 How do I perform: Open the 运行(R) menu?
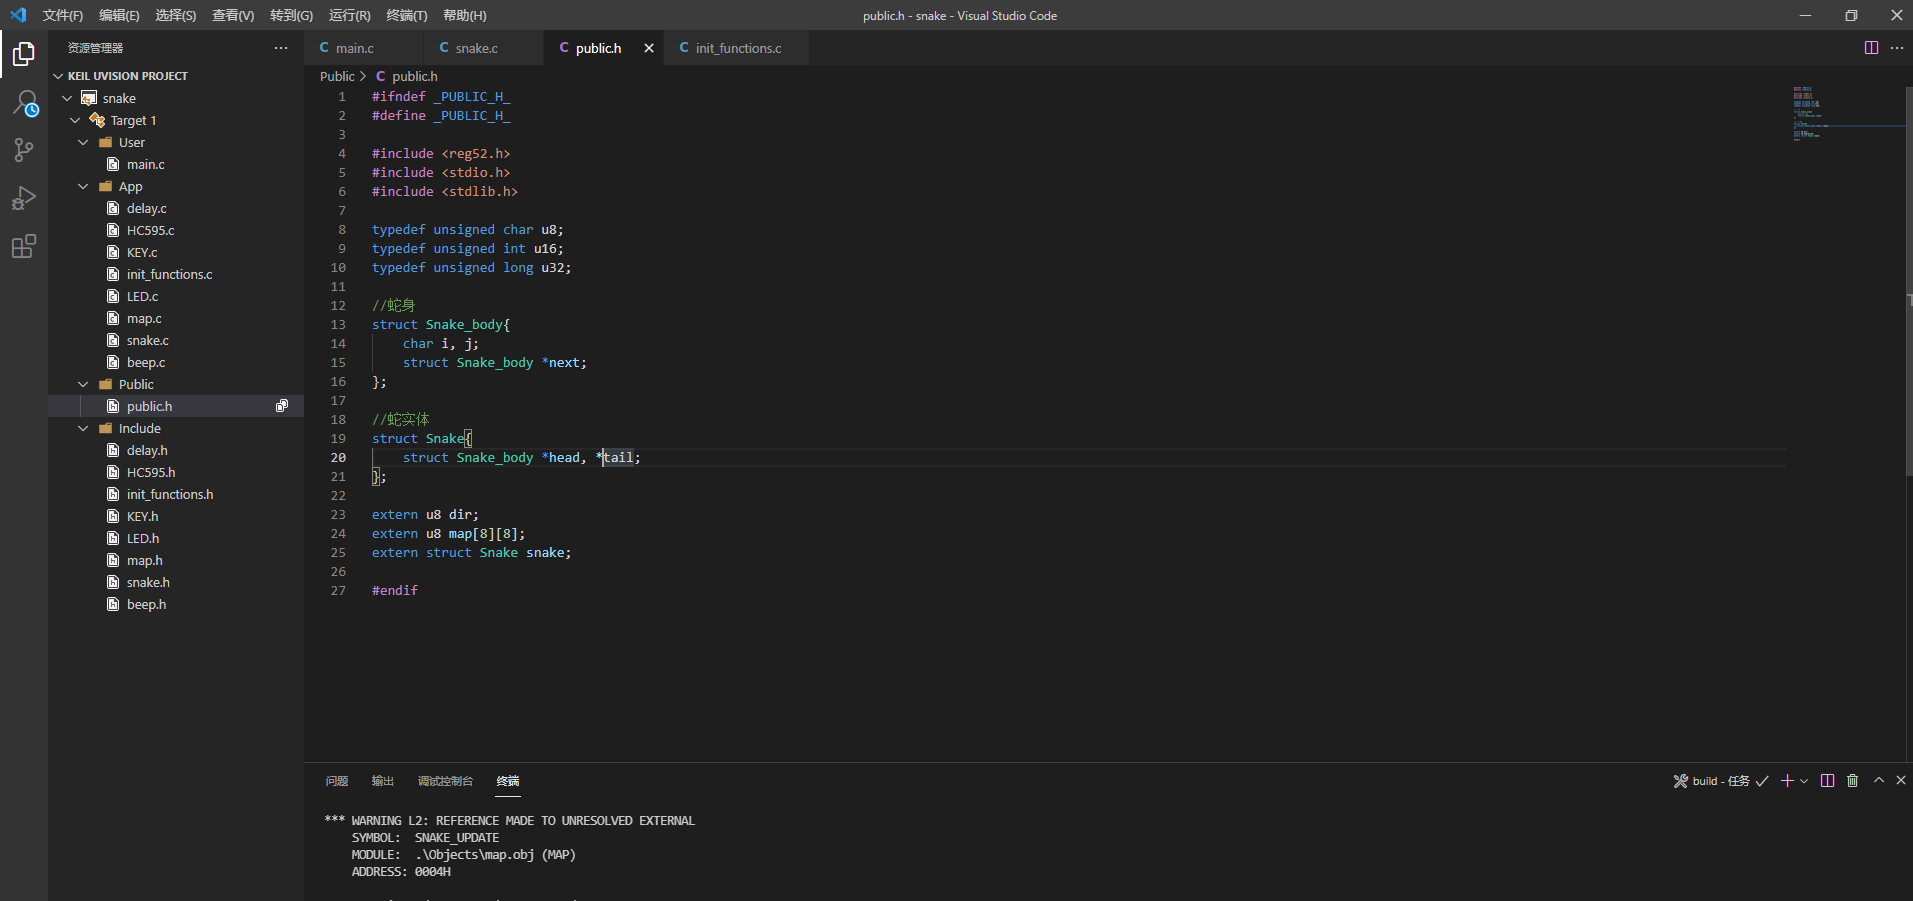click(x=349, y=15)
